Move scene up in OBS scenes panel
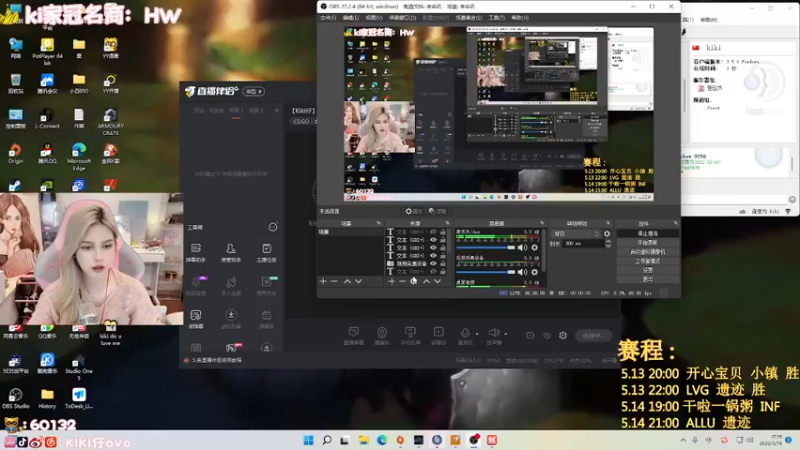 pos(347,281)
